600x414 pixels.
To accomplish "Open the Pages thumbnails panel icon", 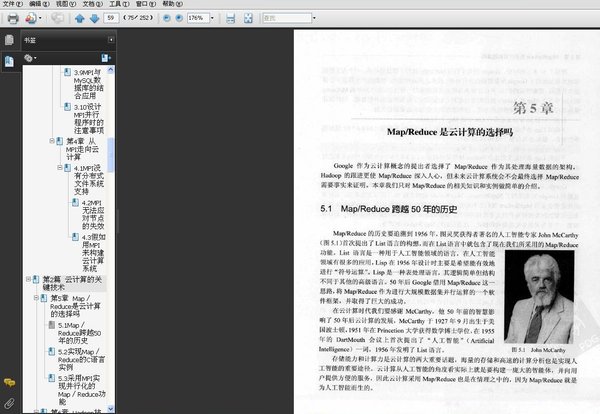I will (x=9, y=41).
